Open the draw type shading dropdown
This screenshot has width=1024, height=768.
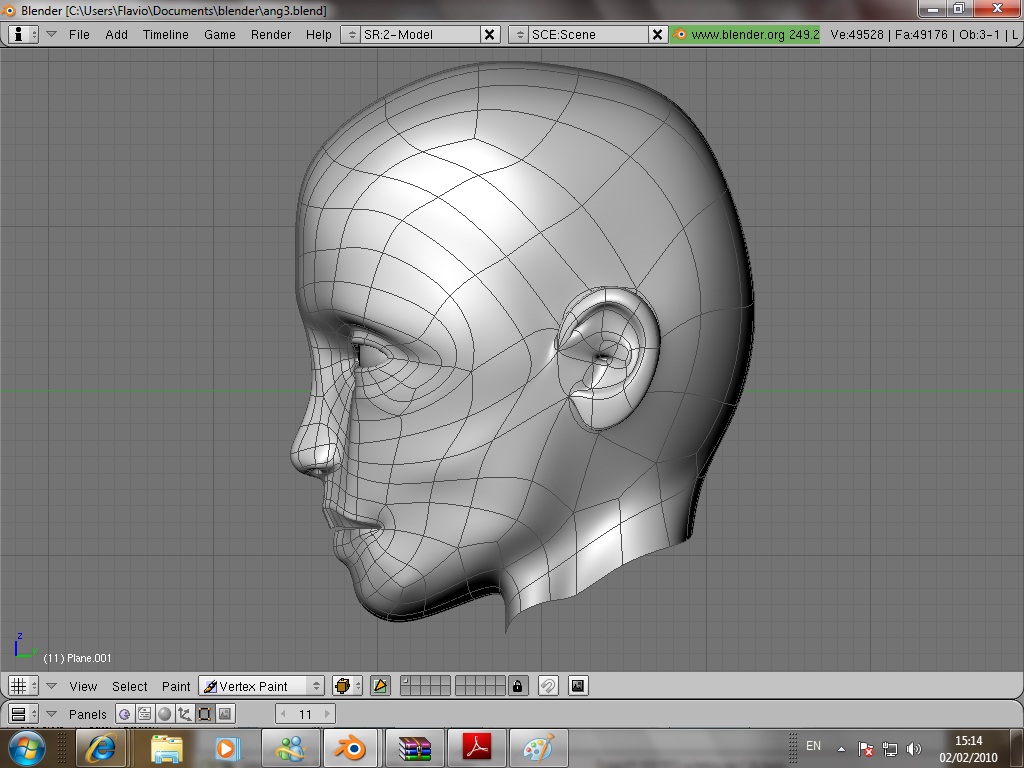[346, 686]
